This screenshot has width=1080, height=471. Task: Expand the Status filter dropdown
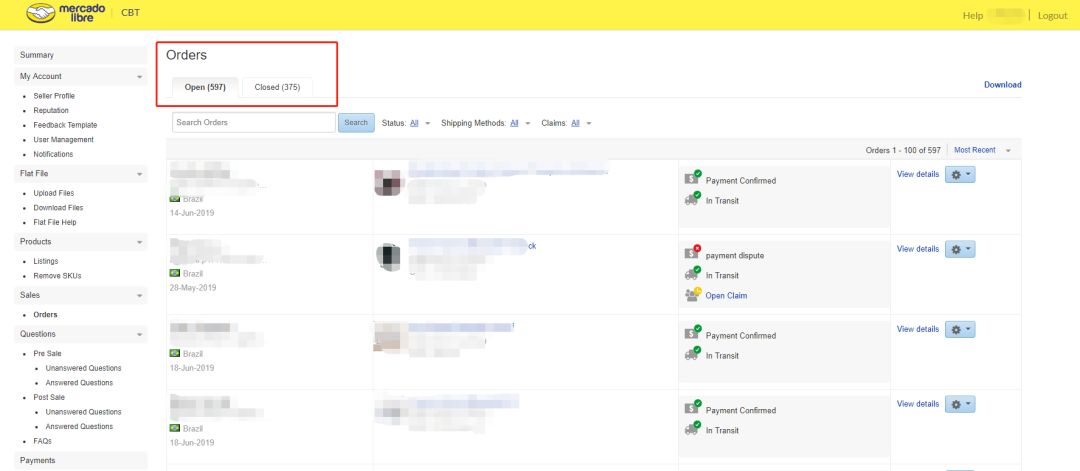click(x=428, y=123)
